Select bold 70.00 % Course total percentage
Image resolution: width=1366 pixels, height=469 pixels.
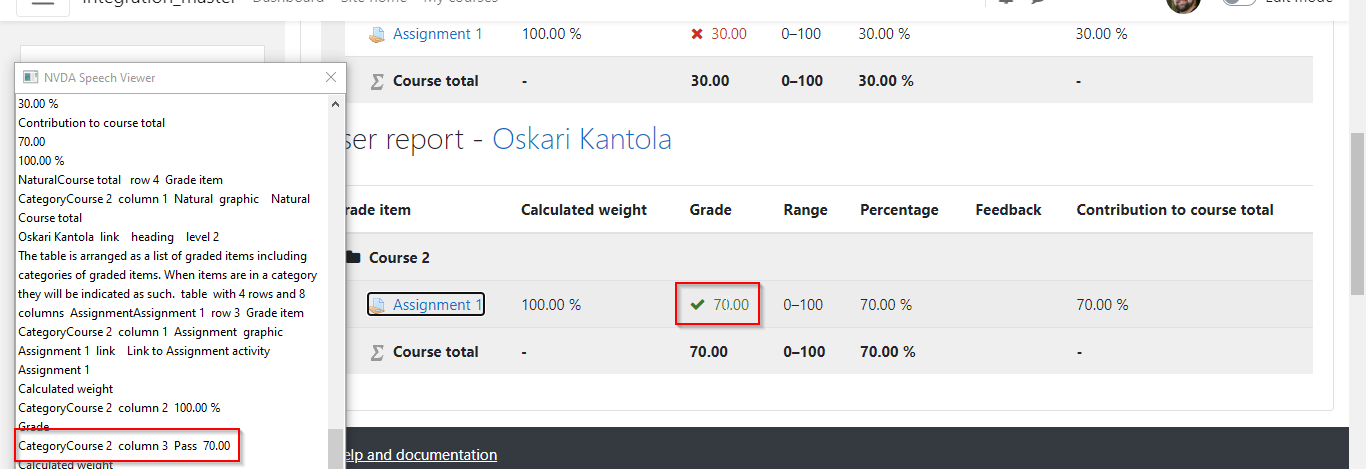[x=888, y=352]
